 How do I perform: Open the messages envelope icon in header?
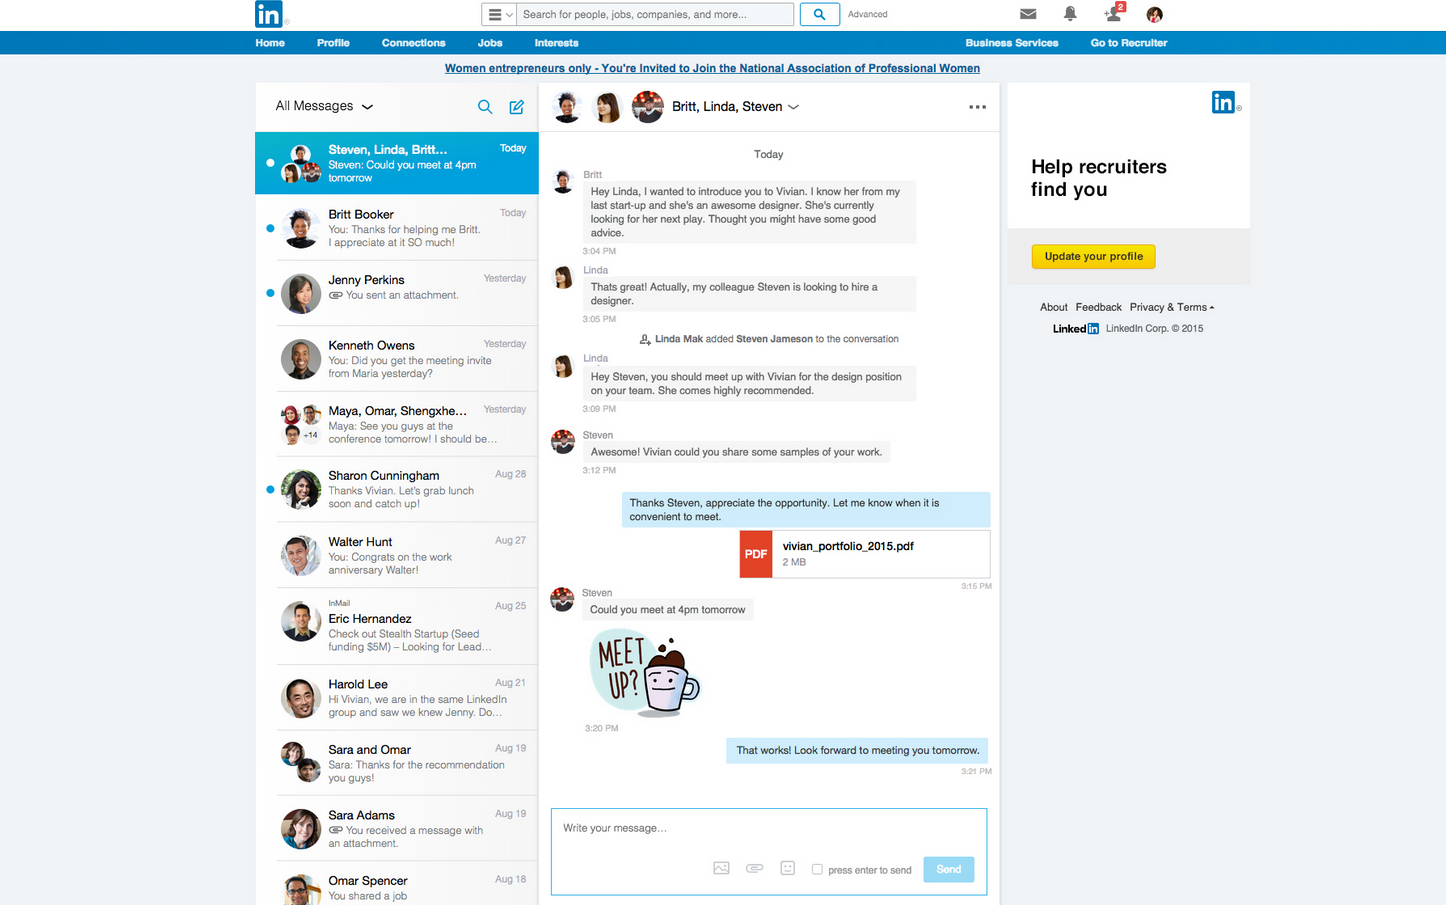click(x=1028, y=14)
